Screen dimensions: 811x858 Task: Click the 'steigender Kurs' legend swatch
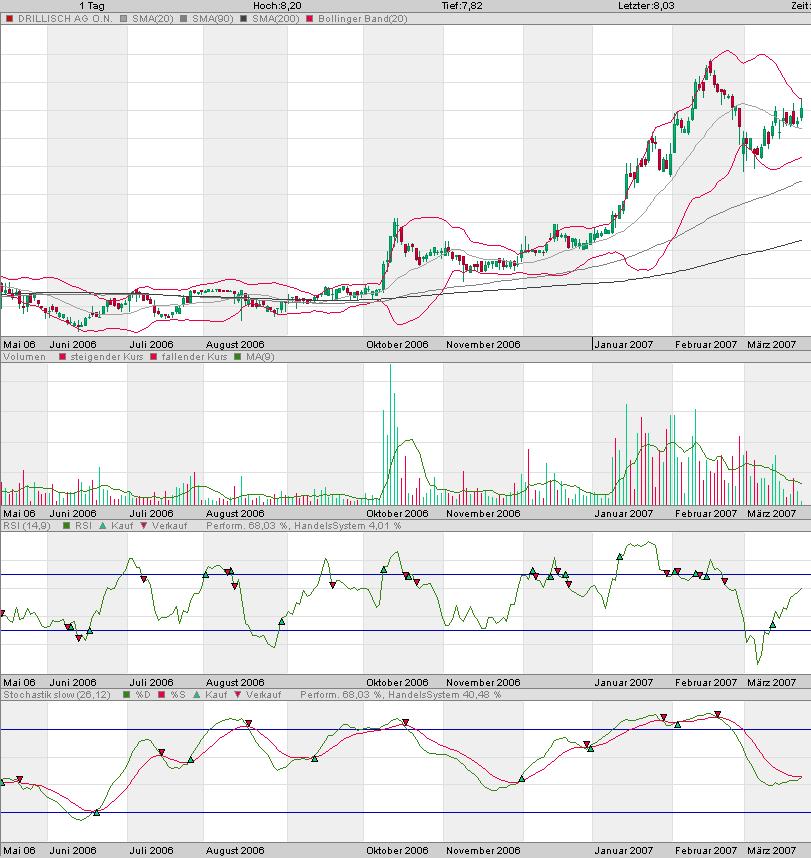(x=62, y=357)
